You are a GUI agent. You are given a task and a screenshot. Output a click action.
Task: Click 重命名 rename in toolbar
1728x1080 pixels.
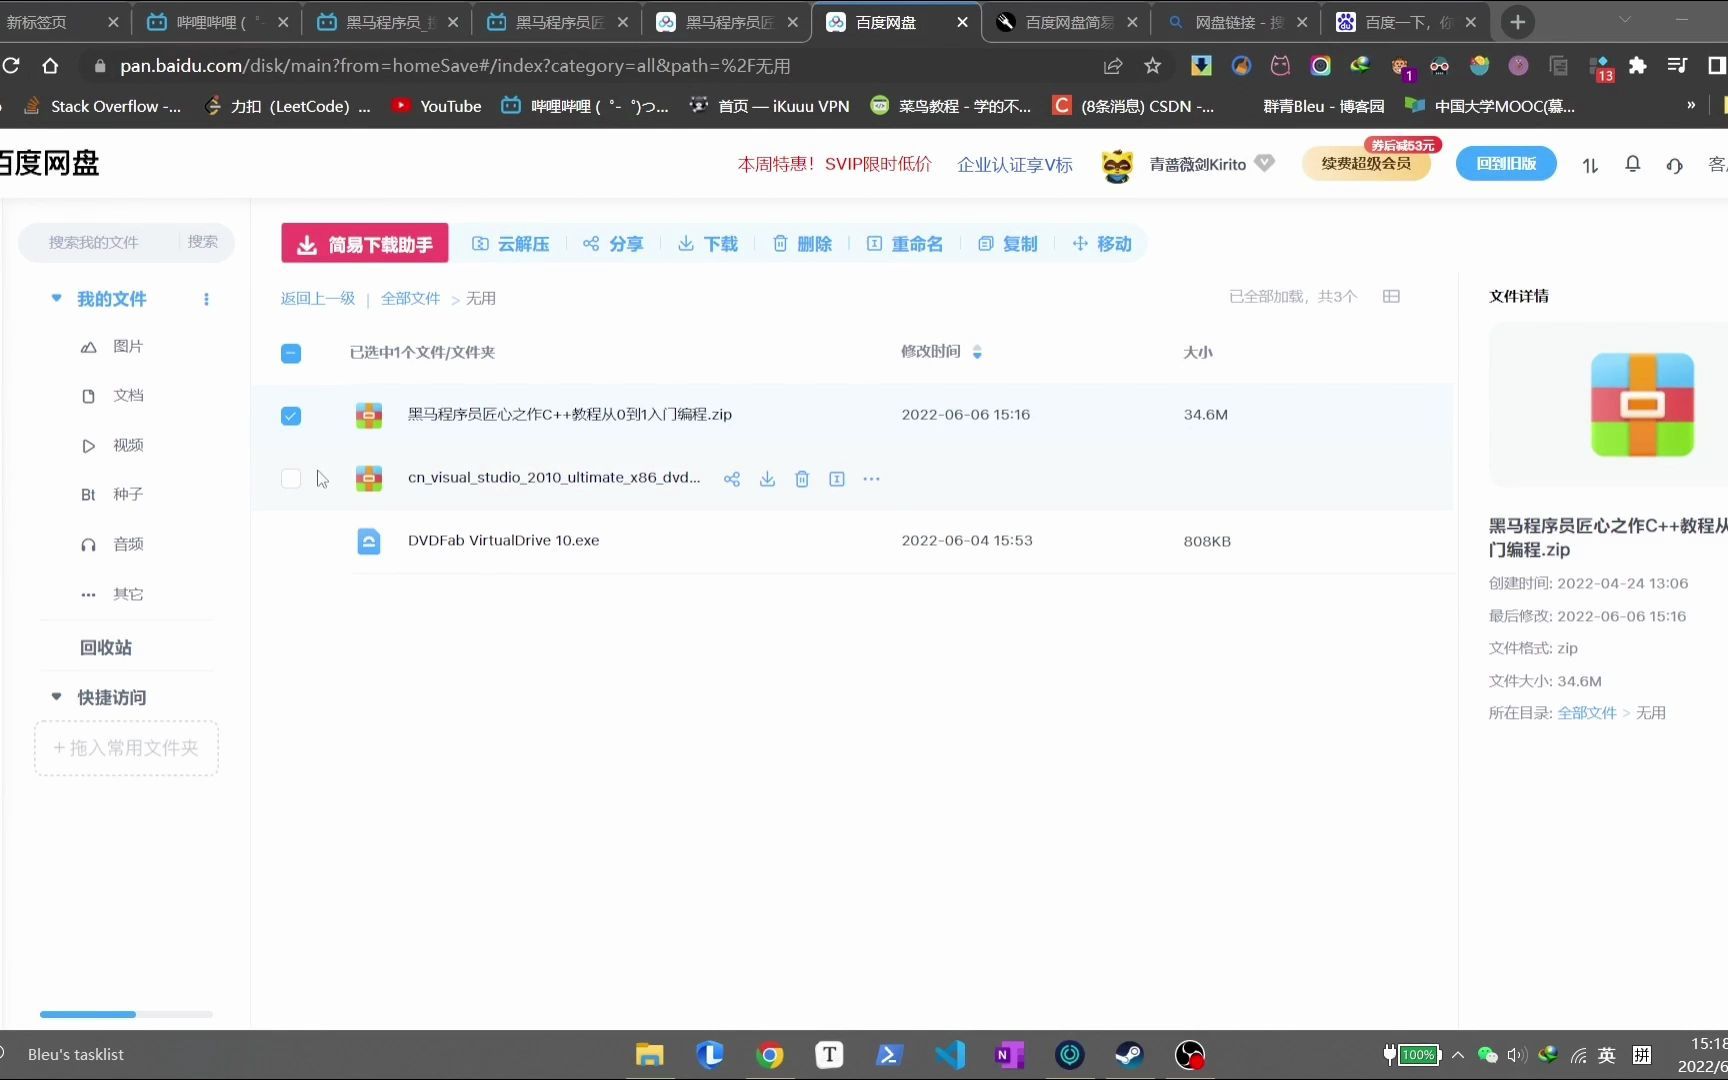[905, 244]
